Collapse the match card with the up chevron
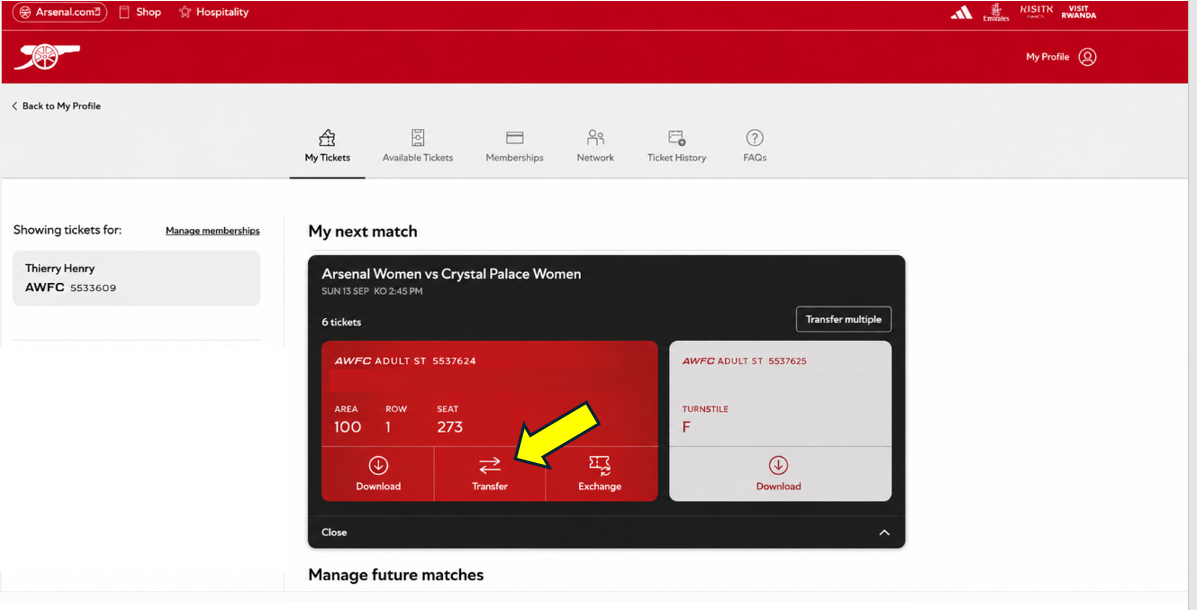This screenshot has height=610, width=1197. tap(884, 533)
